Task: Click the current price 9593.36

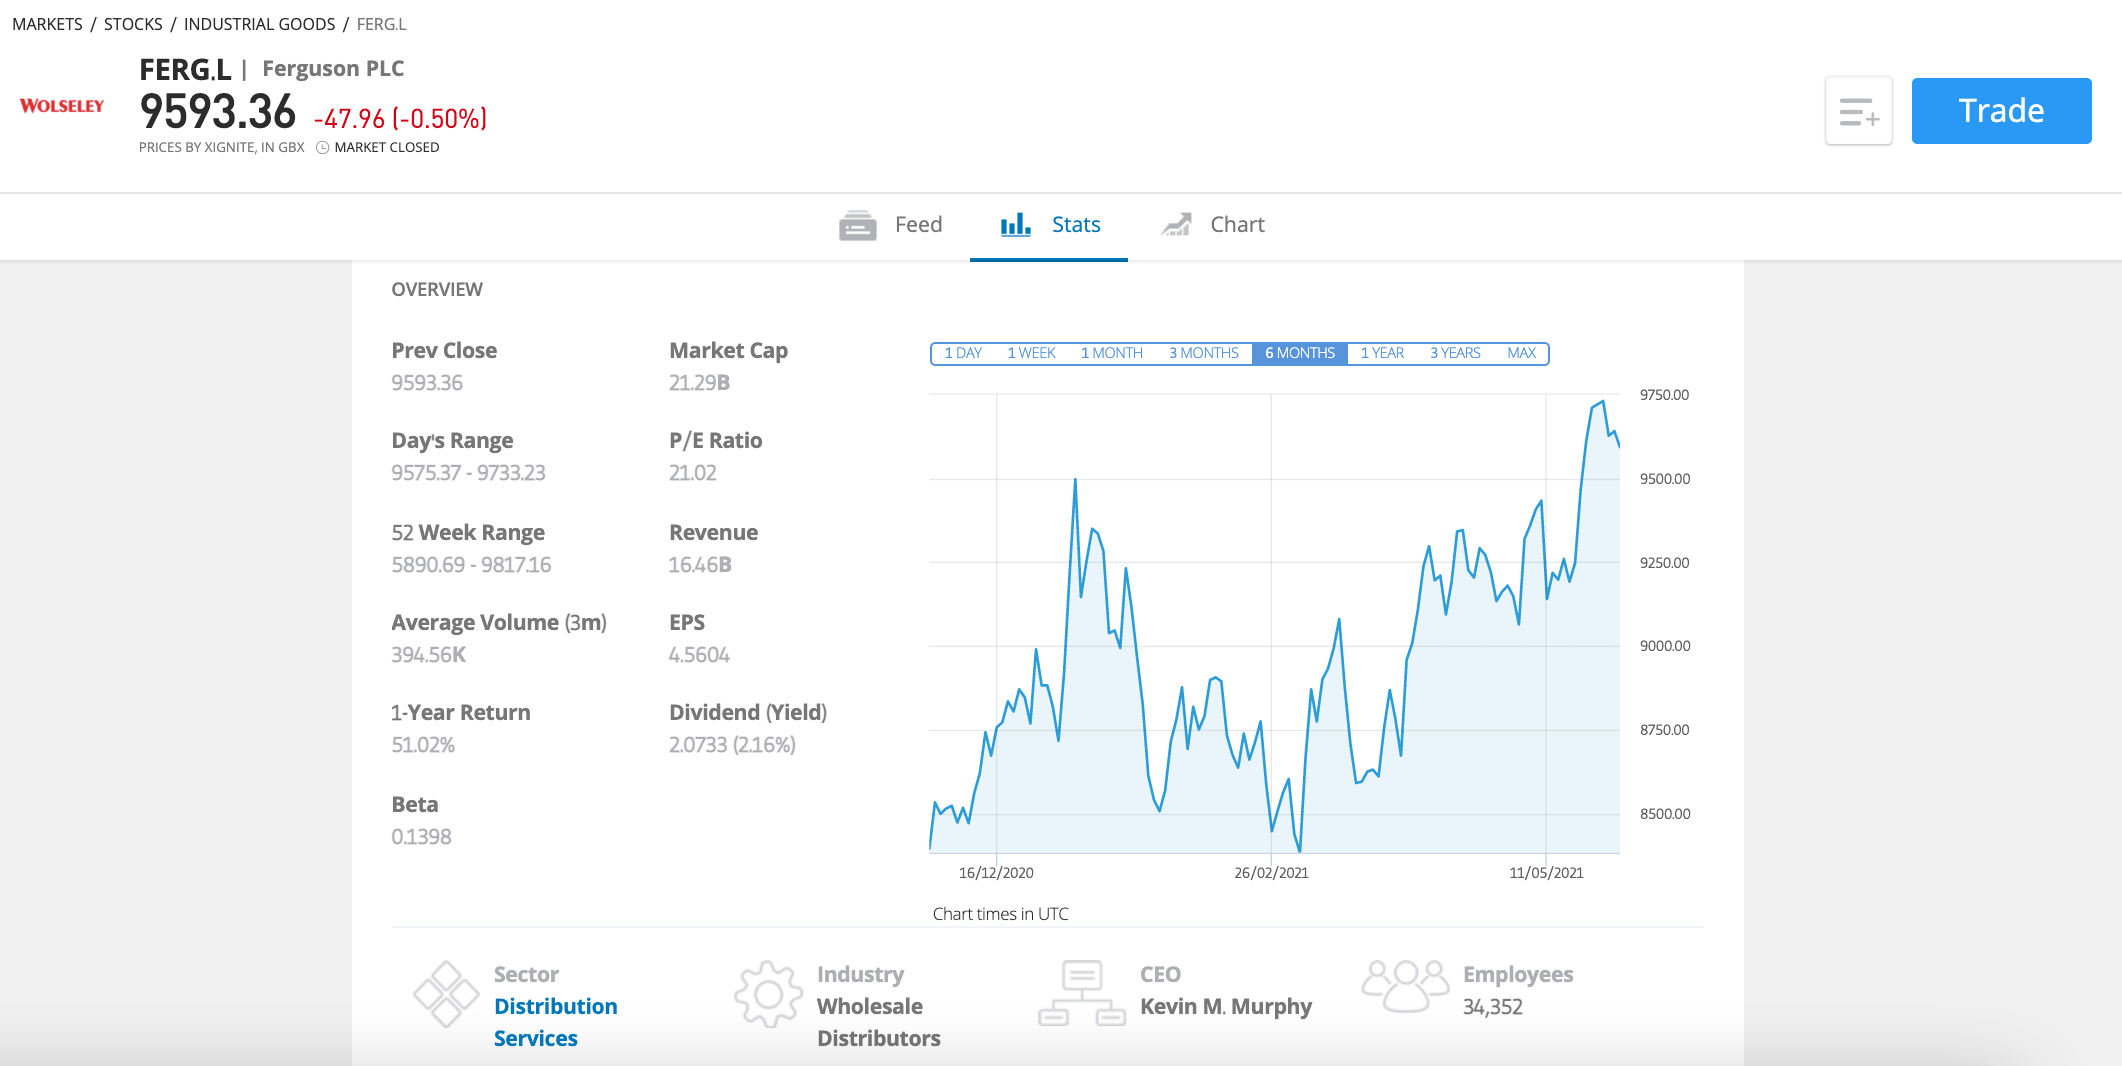Action: pos(218,112)
